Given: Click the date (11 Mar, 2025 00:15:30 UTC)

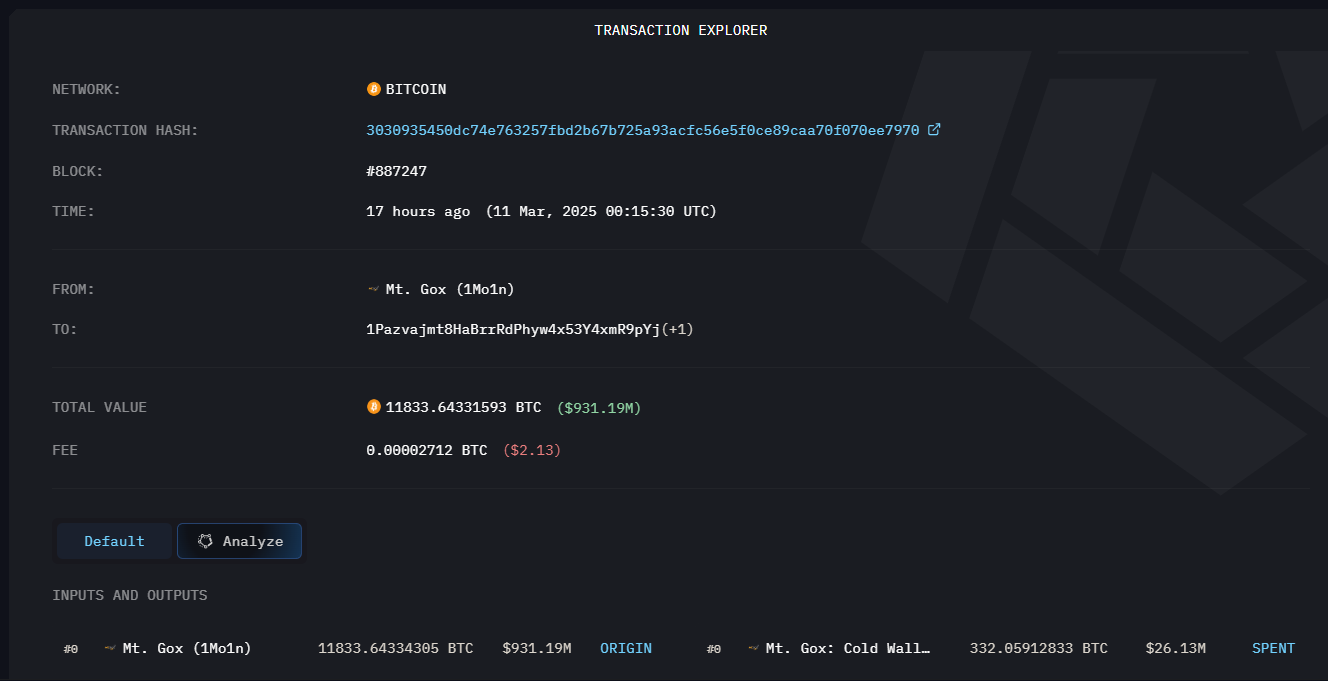Looking at the screenshot, I should point(601,211).
